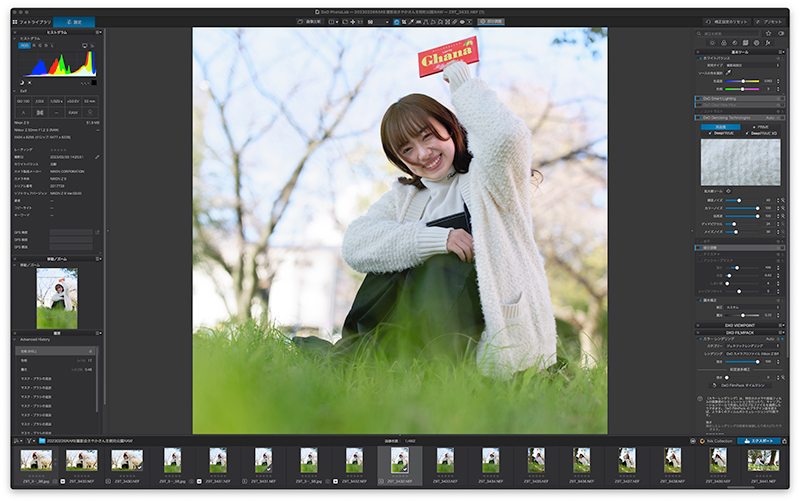Click the blue エクスポート export button
800x502 pixels.
[759, 441]
